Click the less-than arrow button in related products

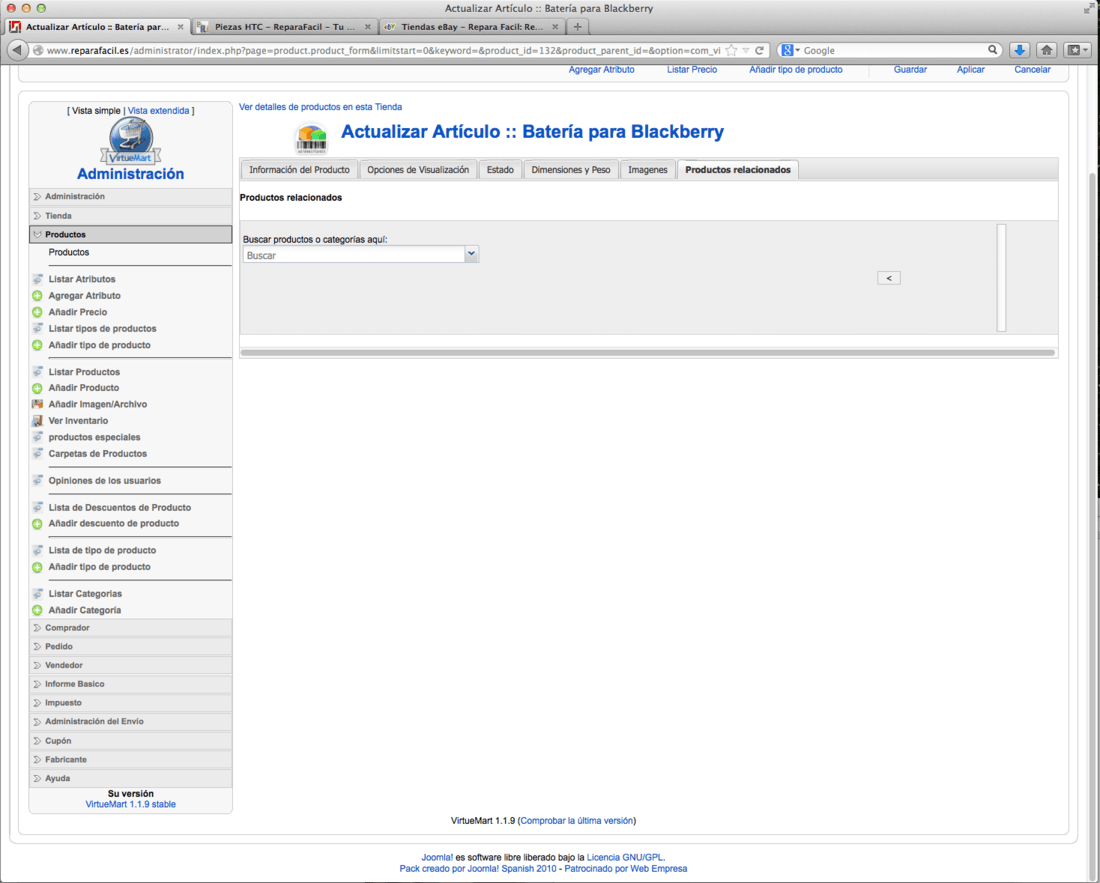click(x=889, y=278)
